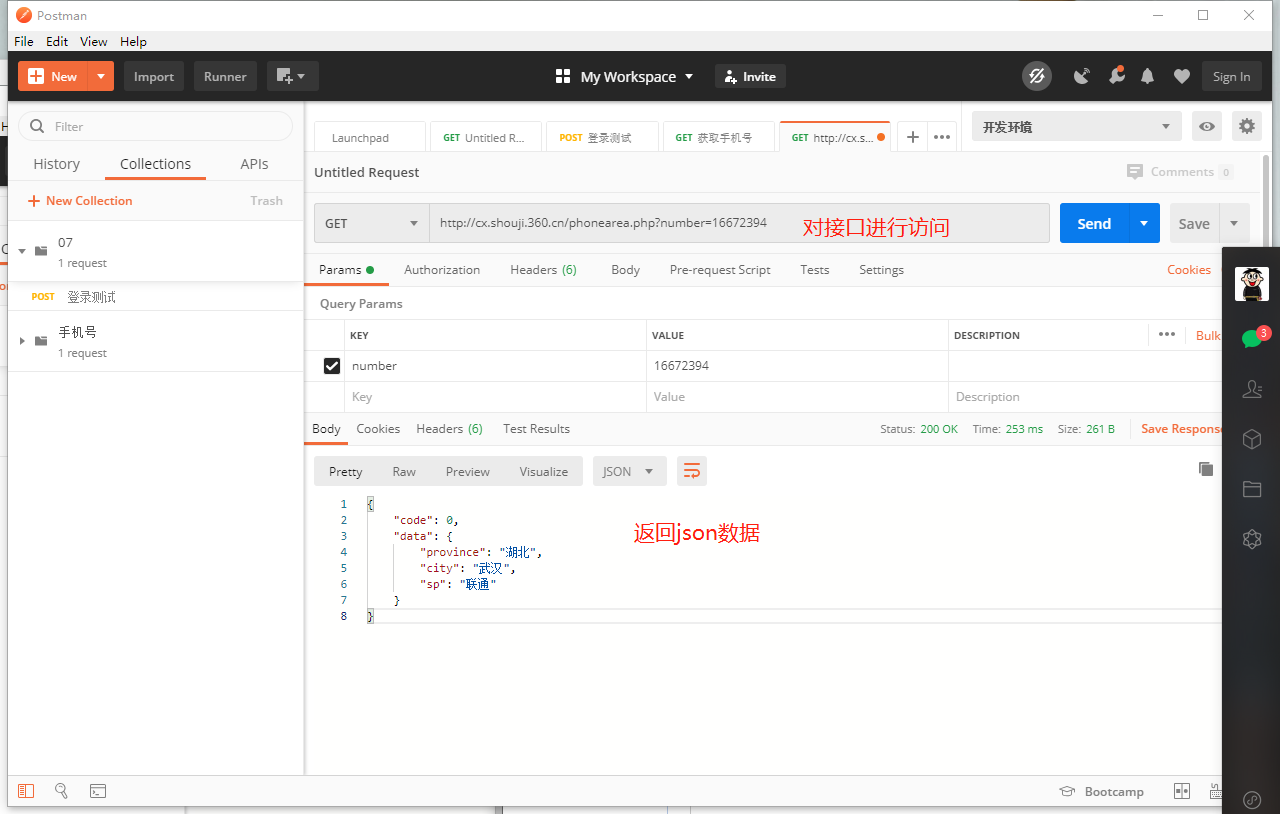Open the Edit menu
1280x814 pixels.
[x=57, y=41]
